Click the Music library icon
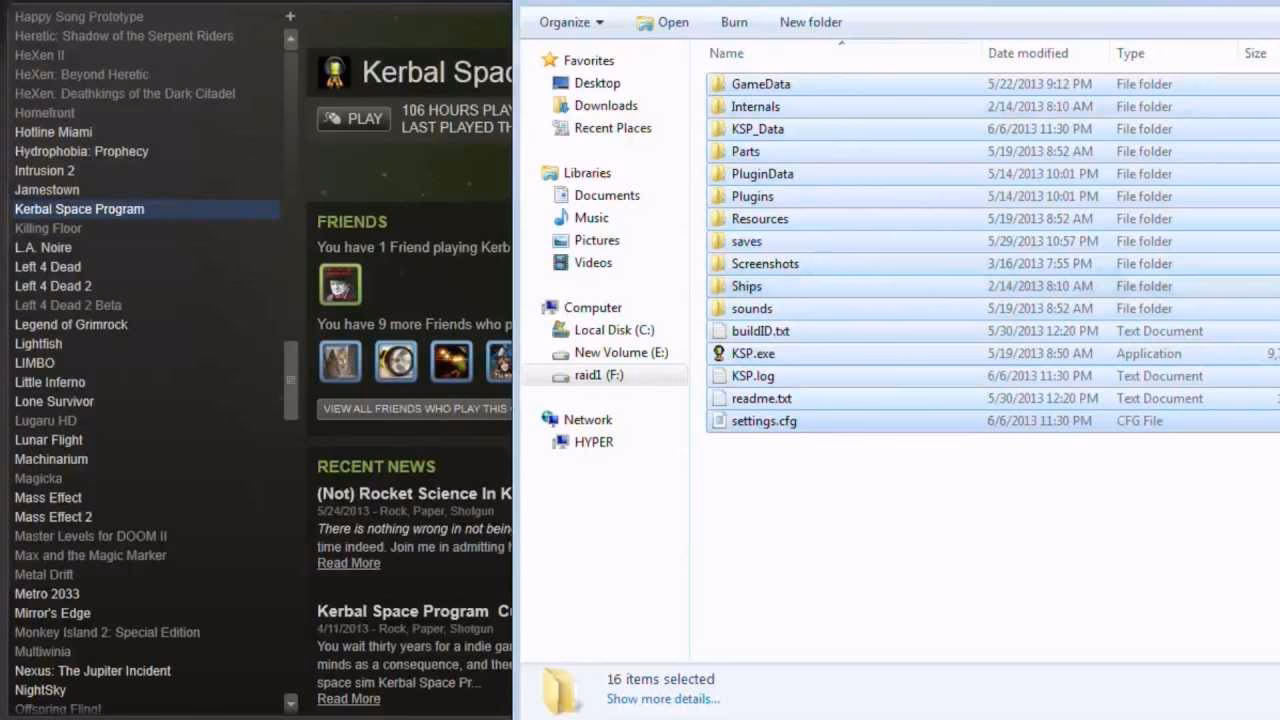The image size is (1280, 720). pyautogui.click(x=561, y=218)
